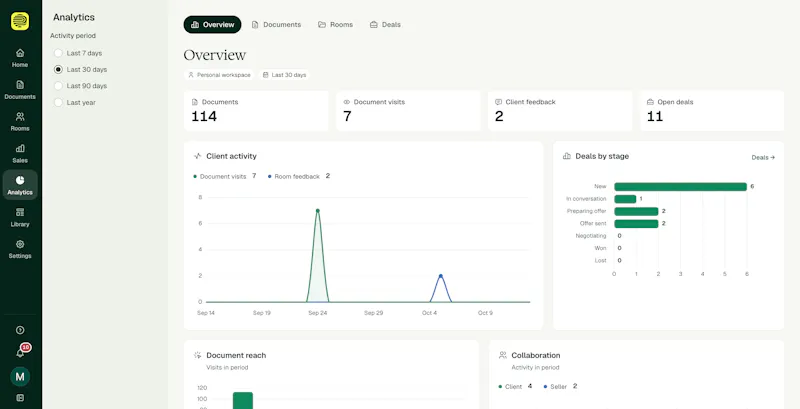Click the Analytics panel title
Viewport: 800px width, 409px height.
click(x=74, y=17)
